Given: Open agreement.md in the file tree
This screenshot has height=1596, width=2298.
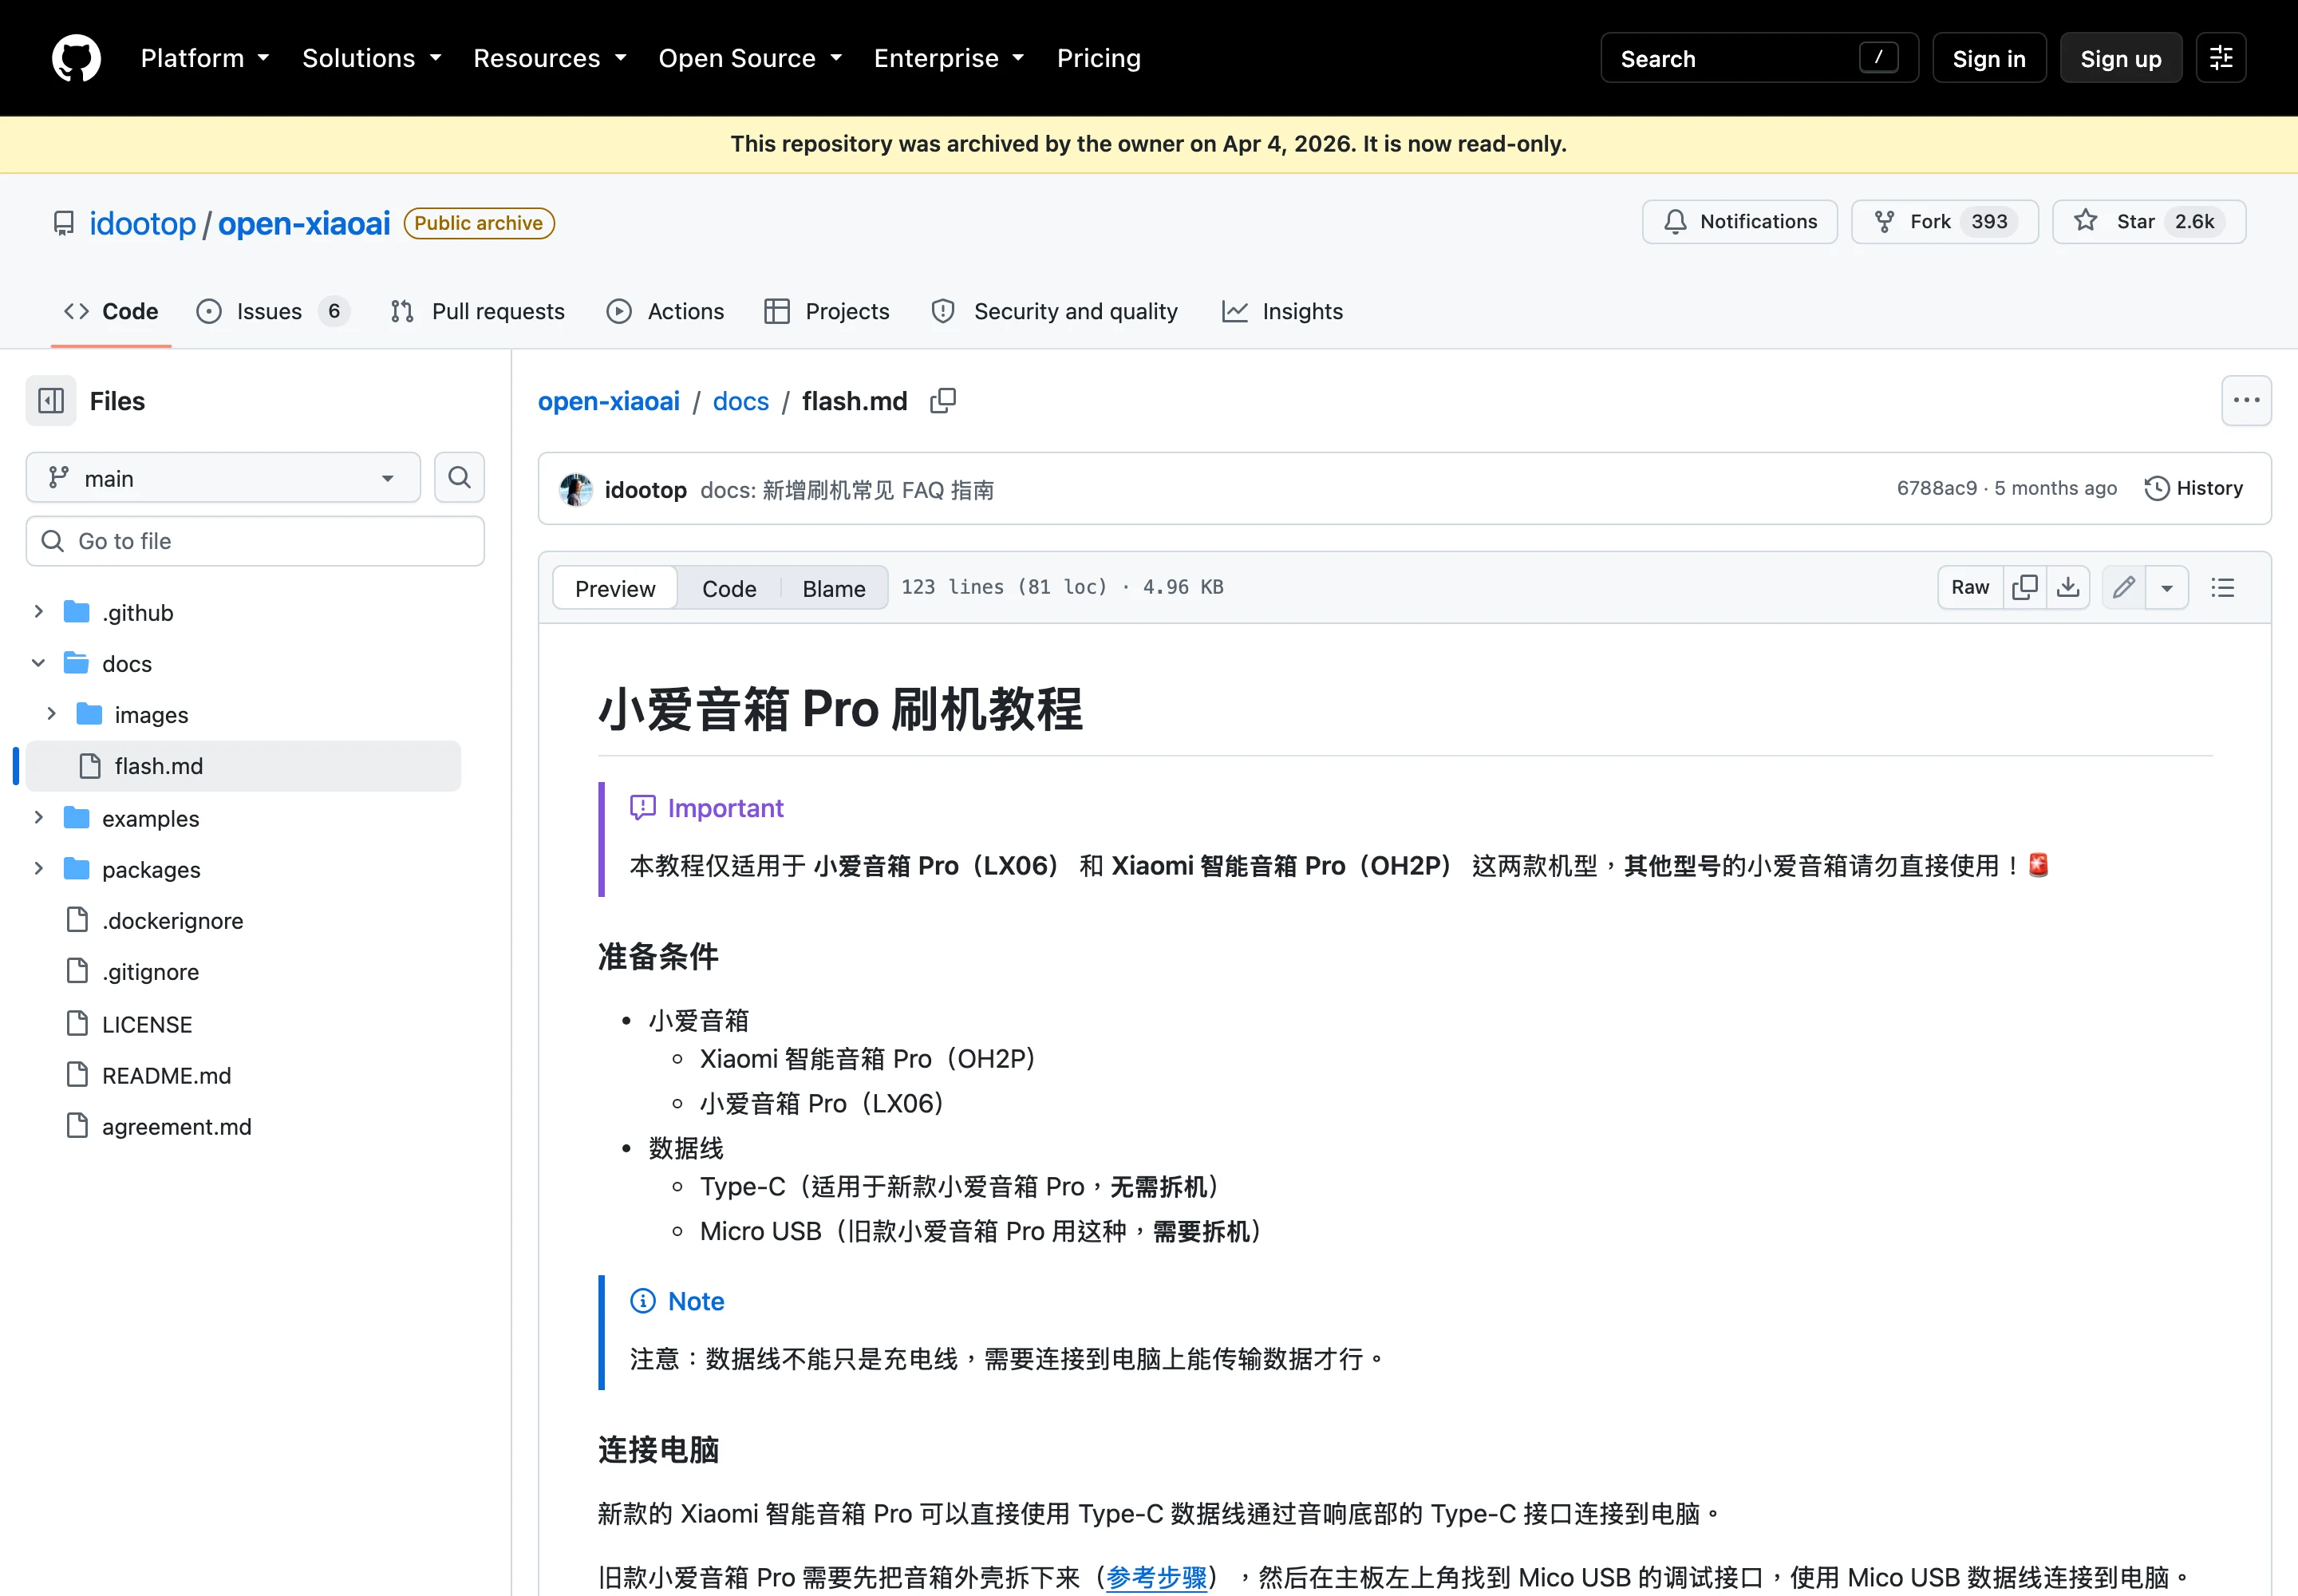Looking at the screenshot, I should click(176, 1127).
